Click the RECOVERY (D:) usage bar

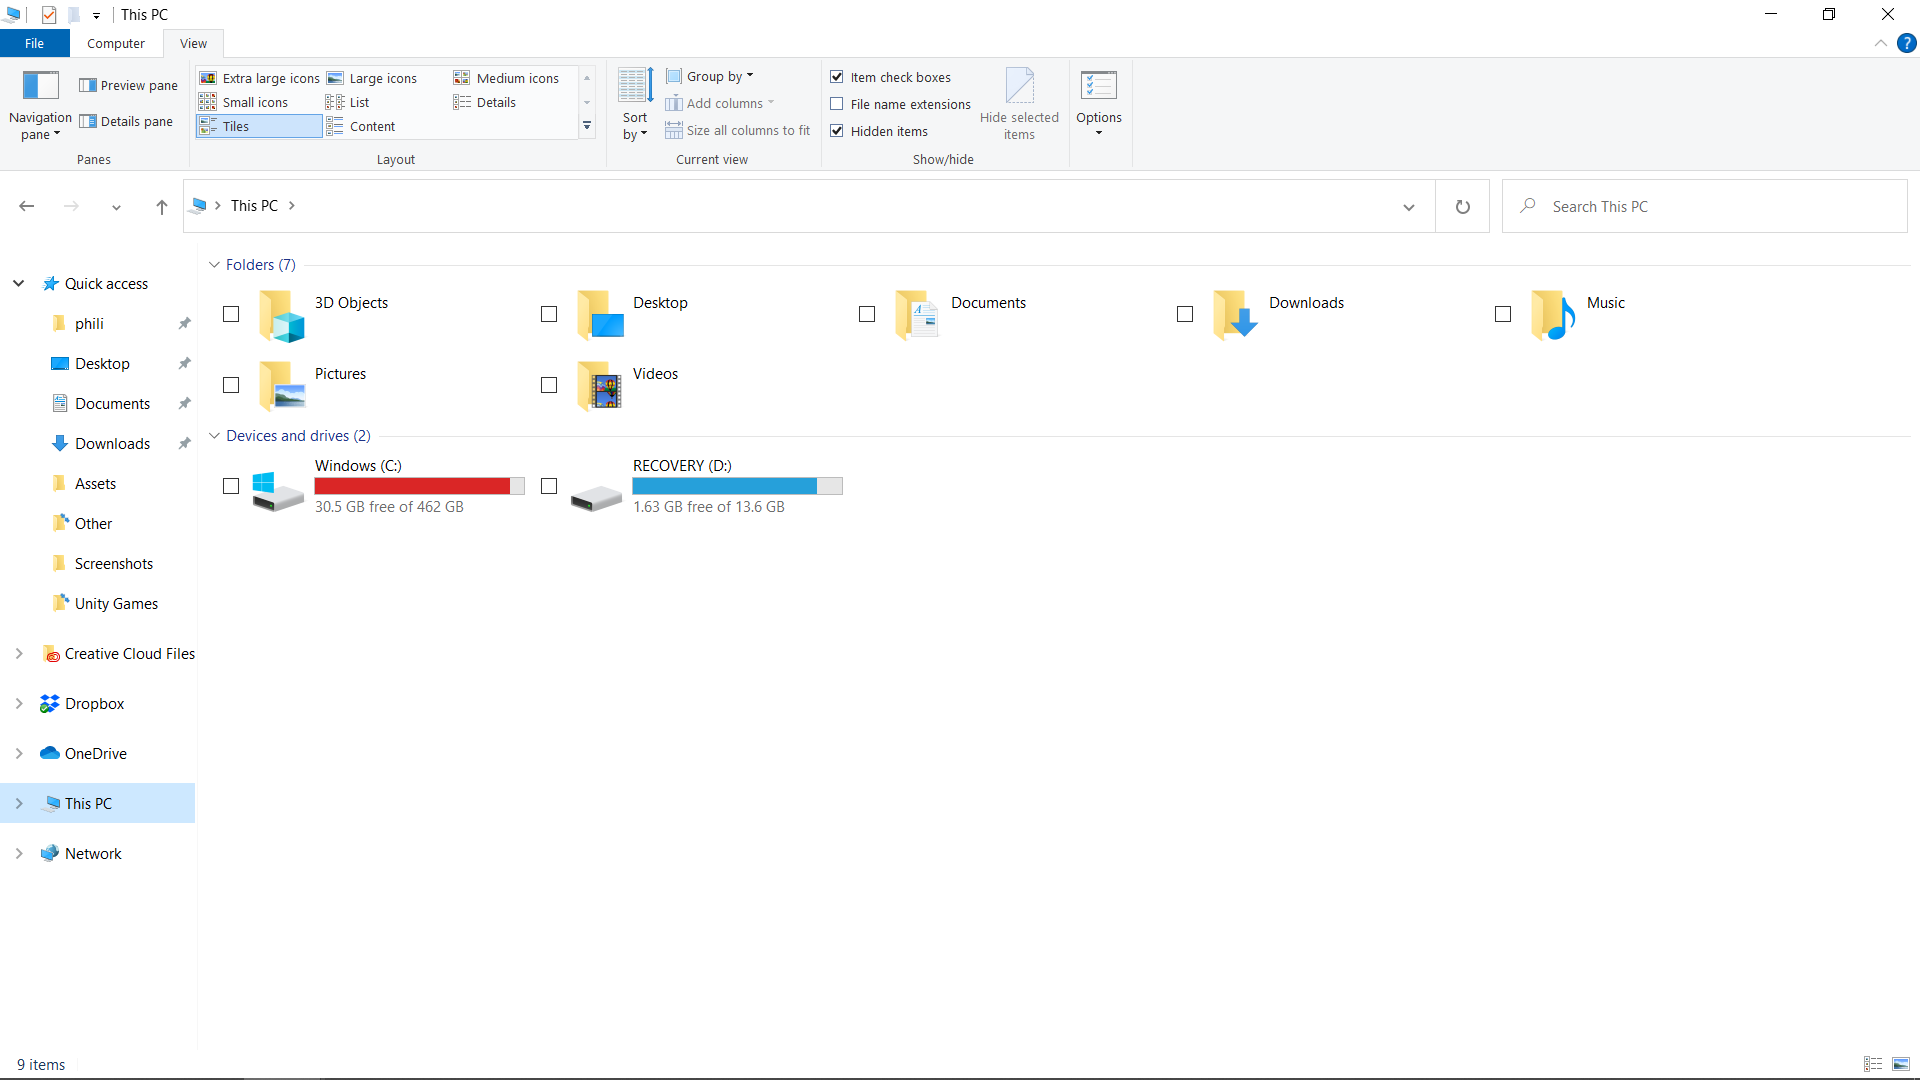[737, 486]
